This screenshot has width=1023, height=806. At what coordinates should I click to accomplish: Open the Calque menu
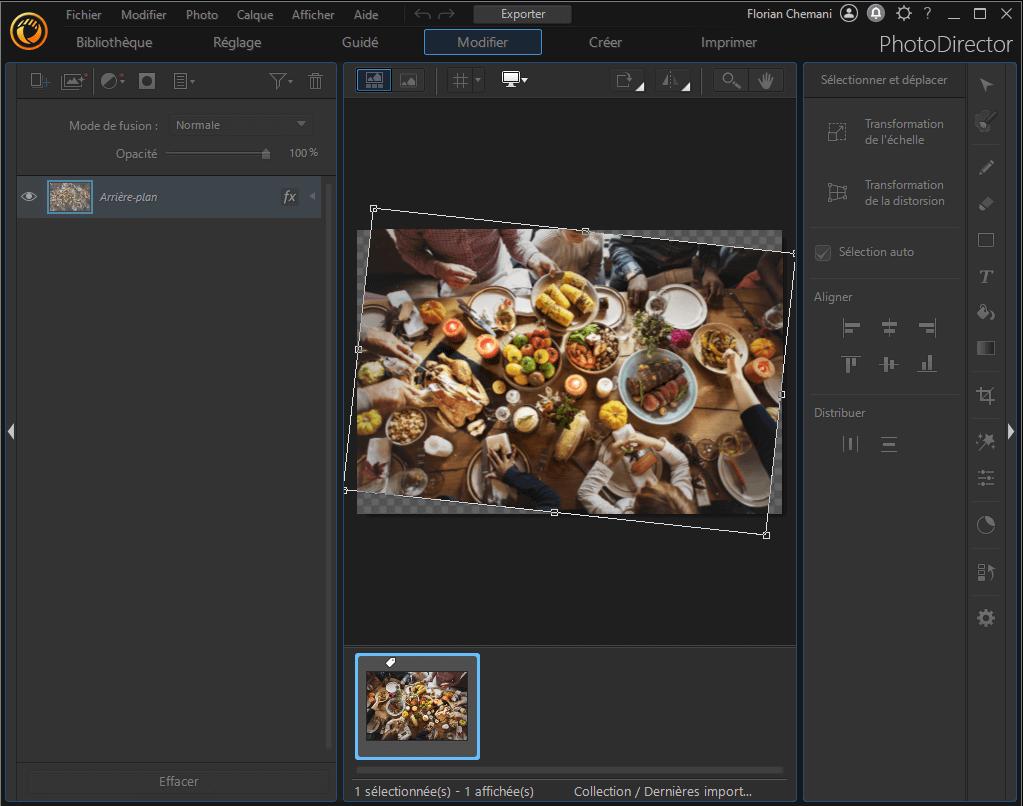pos(255,15)
